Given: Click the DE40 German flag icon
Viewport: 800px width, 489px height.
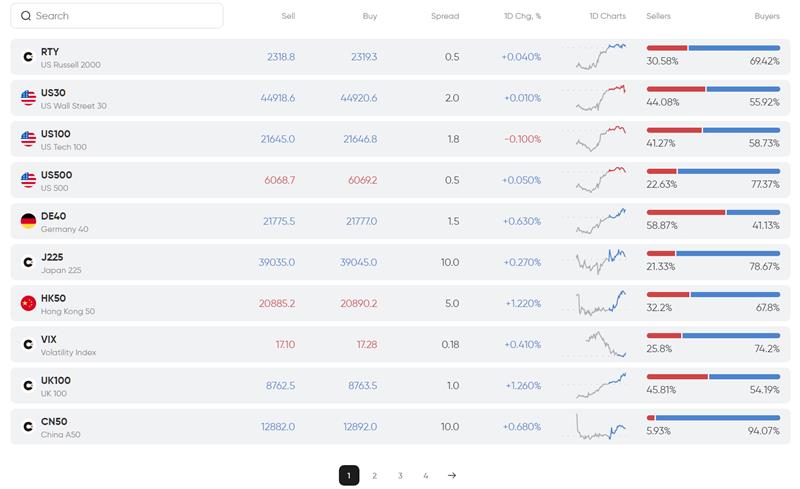Looking at the screenshot, I should pos(28,221).
